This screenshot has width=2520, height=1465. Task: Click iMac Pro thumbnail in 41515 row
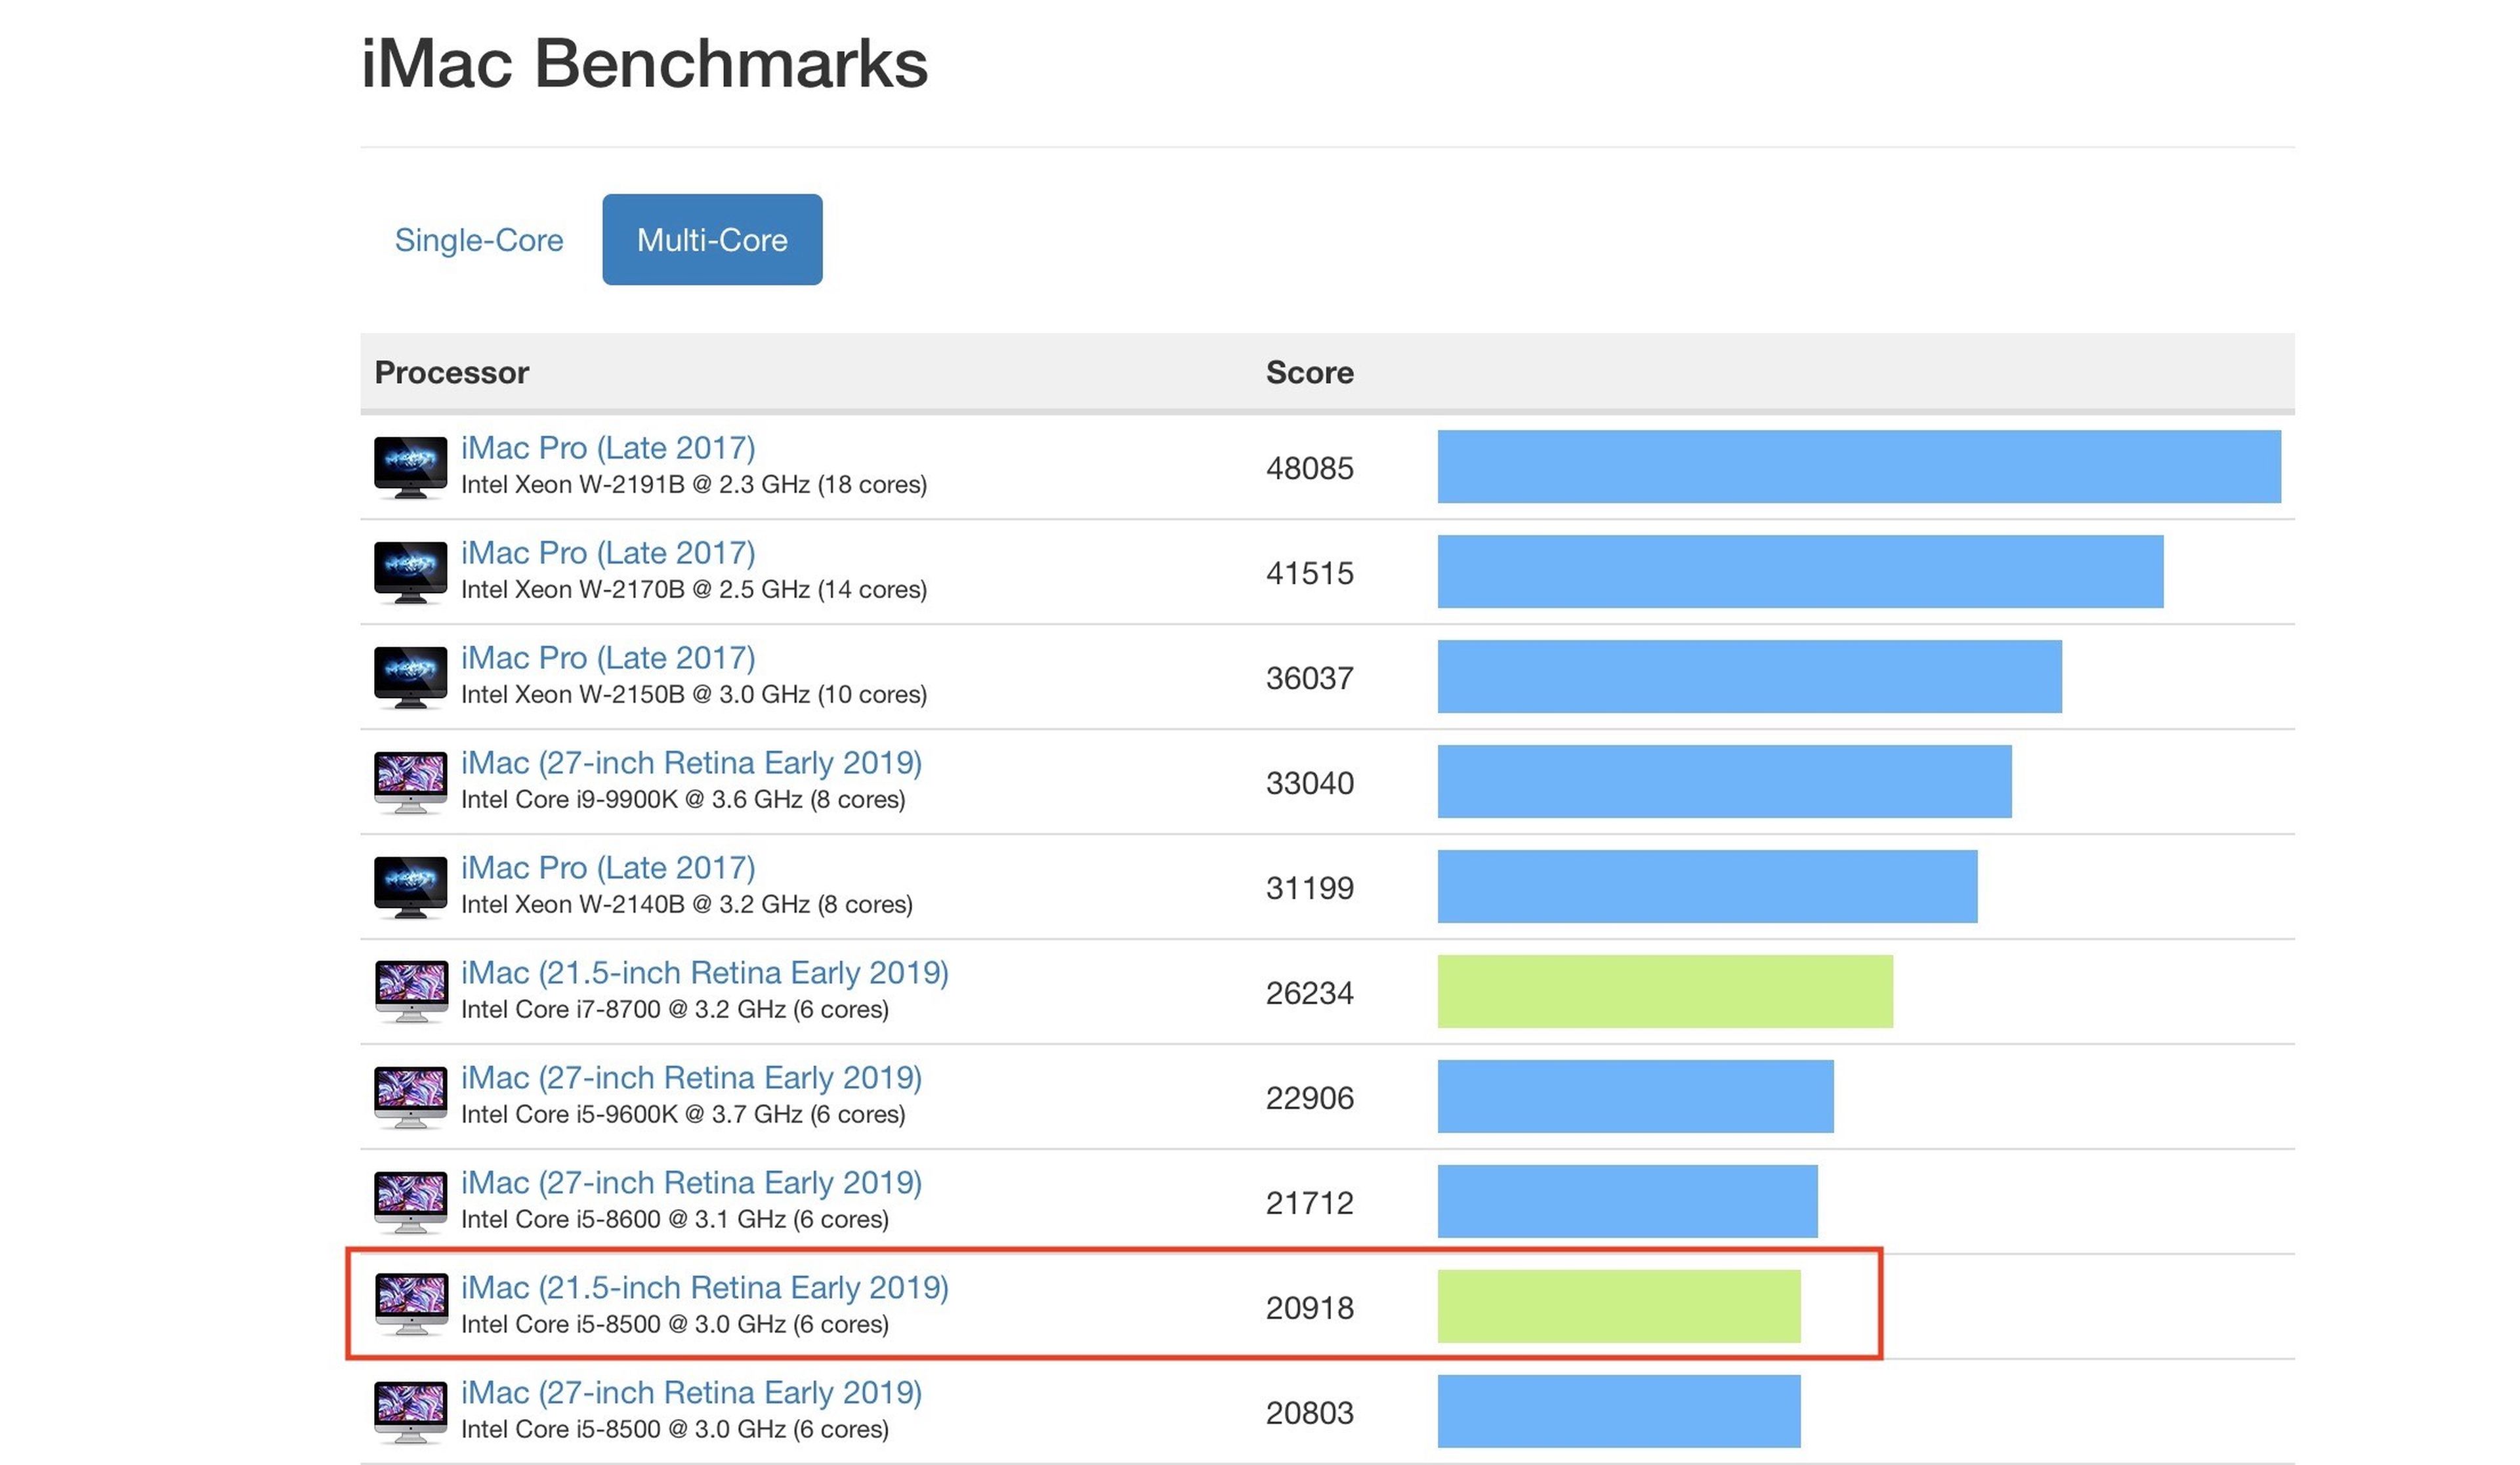(x=410, y=572)
